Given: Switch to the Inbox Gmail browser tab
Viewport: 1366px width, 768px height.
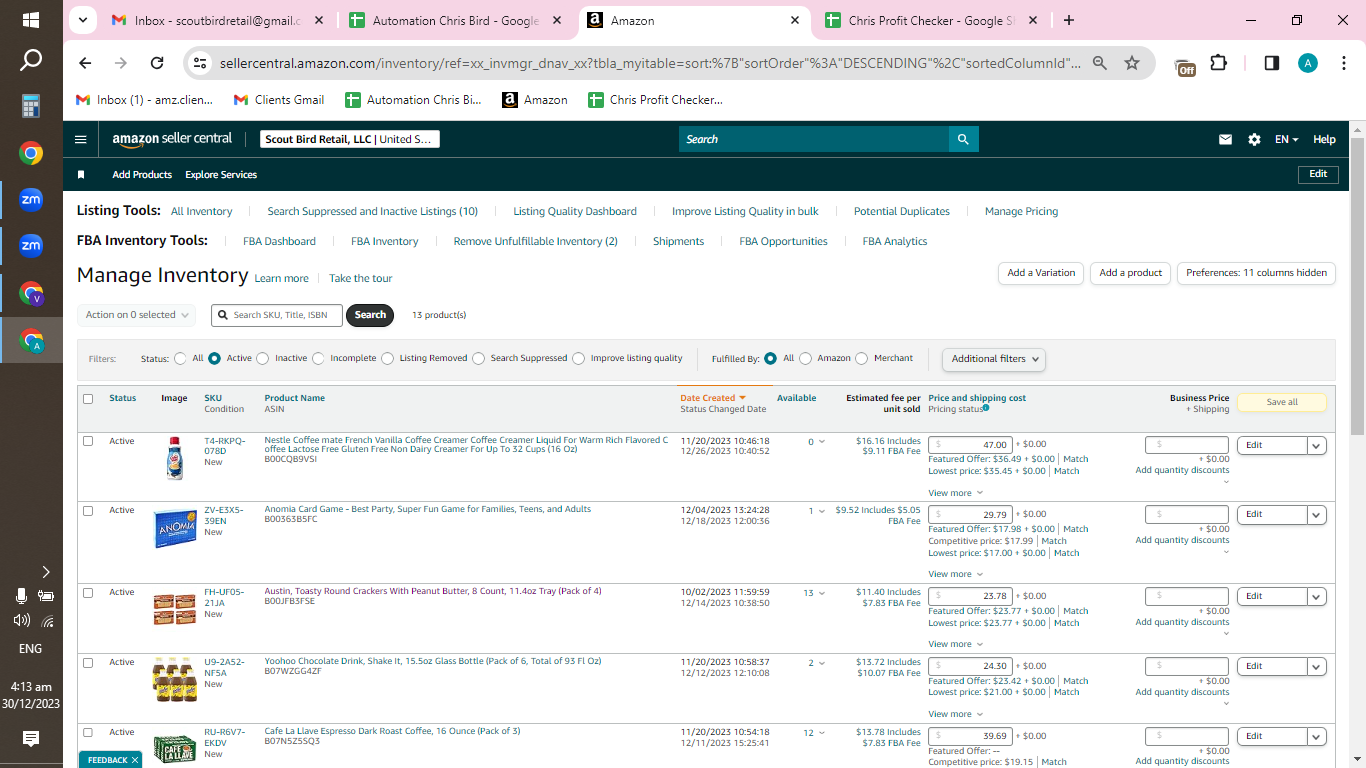Looking at the screenshot, I should click(217, 20).
